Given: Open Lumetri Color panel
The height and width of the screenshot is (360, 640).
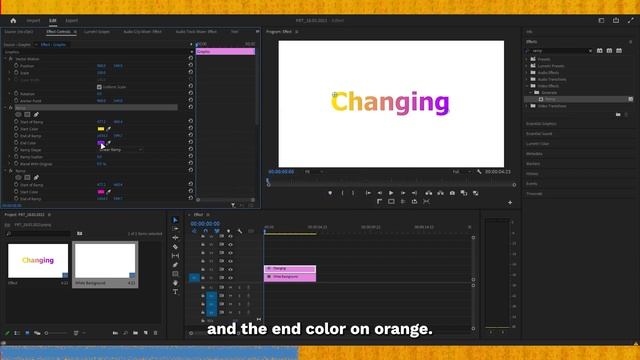Looking at the screenshot, I should (x=538, y=144).
